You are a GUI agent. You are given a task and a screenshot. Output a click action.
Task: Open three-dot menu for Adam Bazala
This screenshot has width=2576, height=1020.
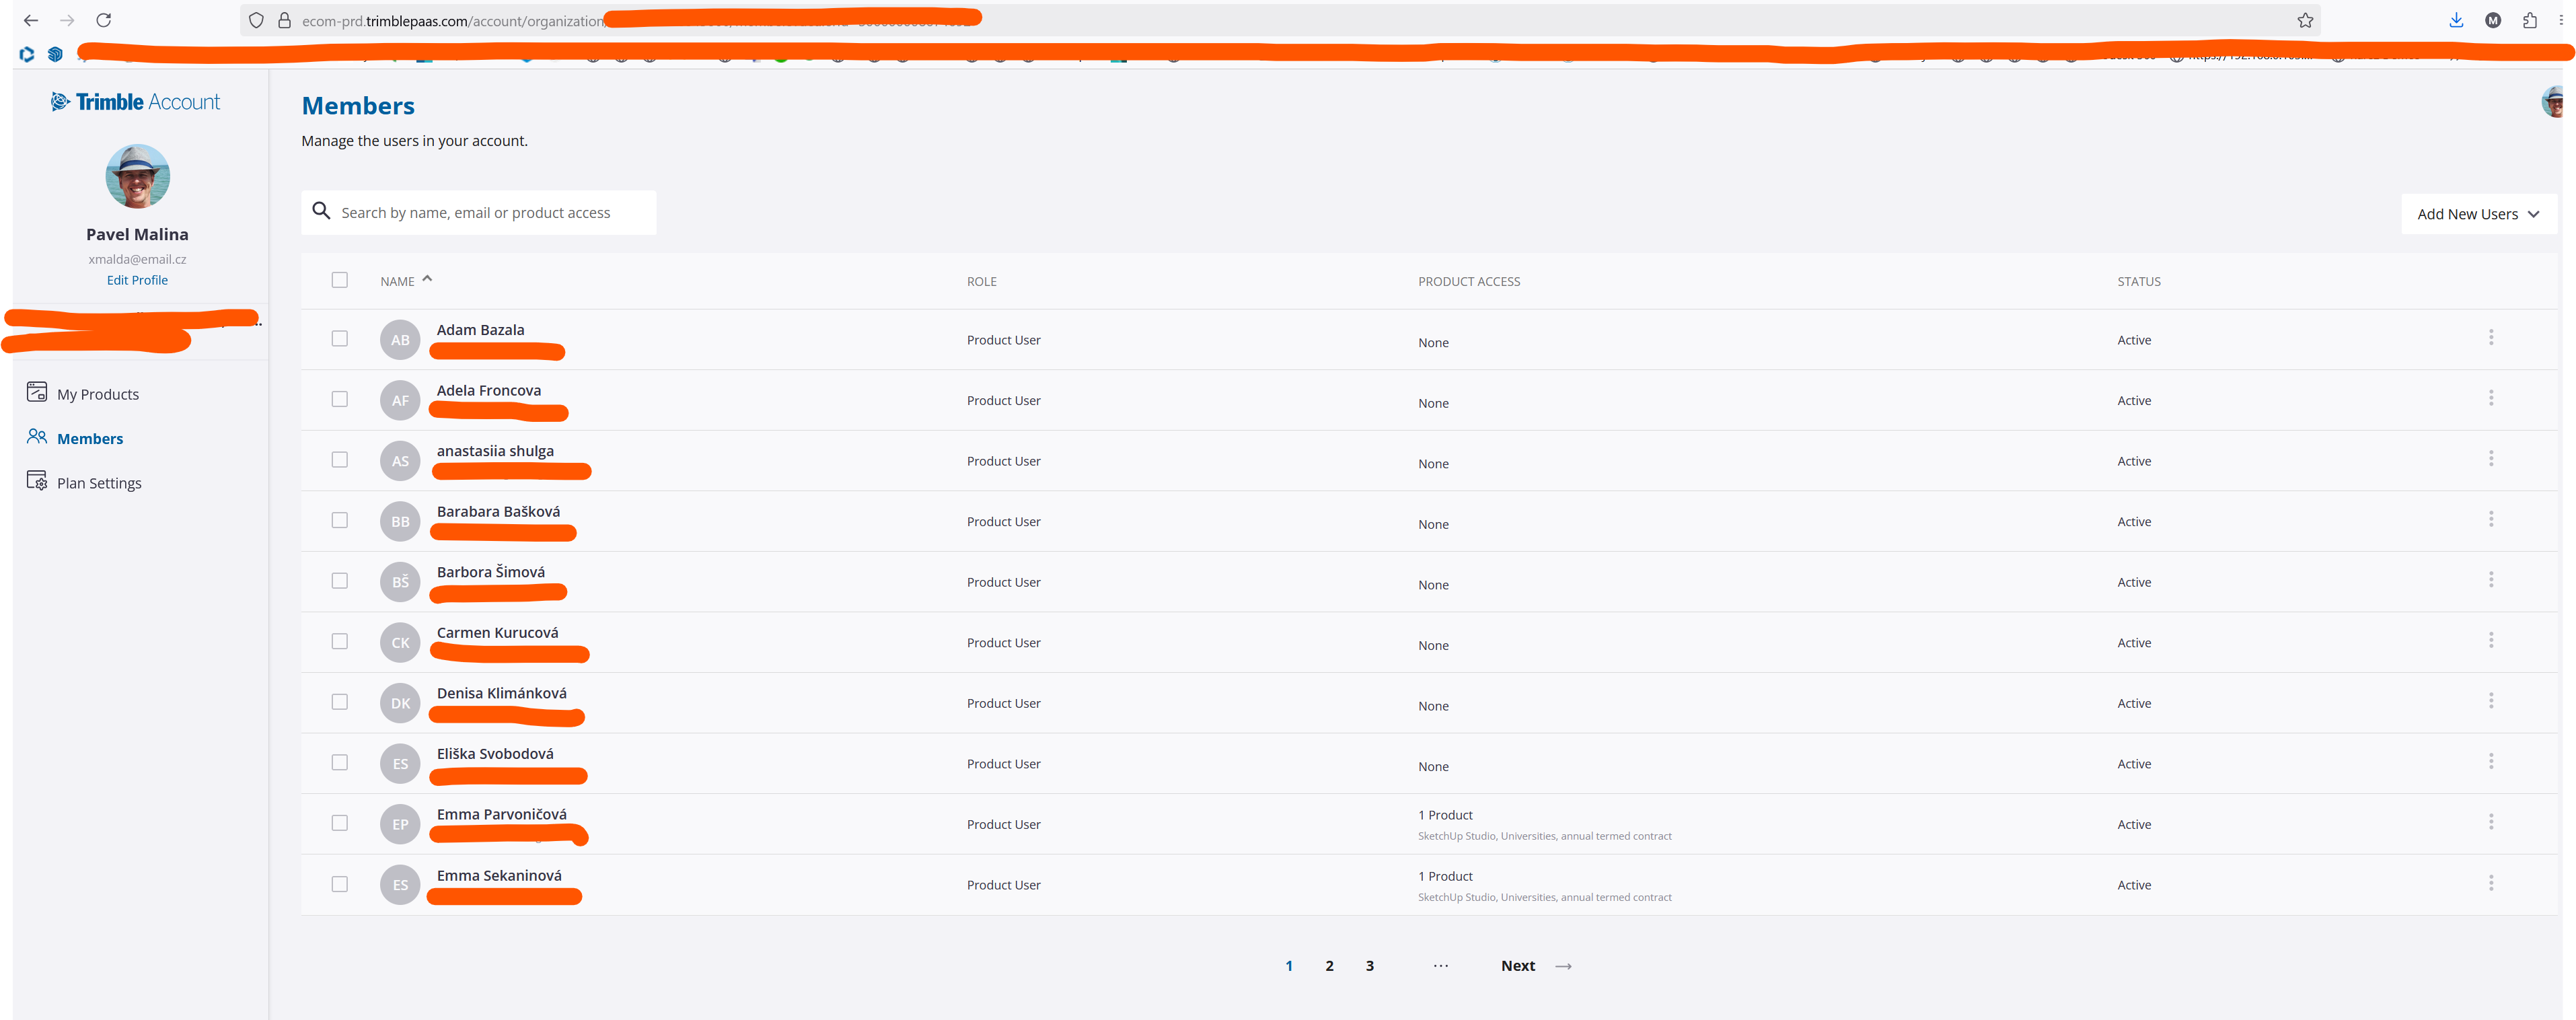pyautogui.click(x=2490, y=338)
